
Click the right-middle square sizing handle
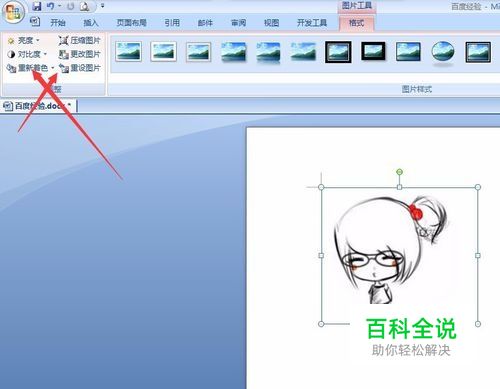click(478, 255)
